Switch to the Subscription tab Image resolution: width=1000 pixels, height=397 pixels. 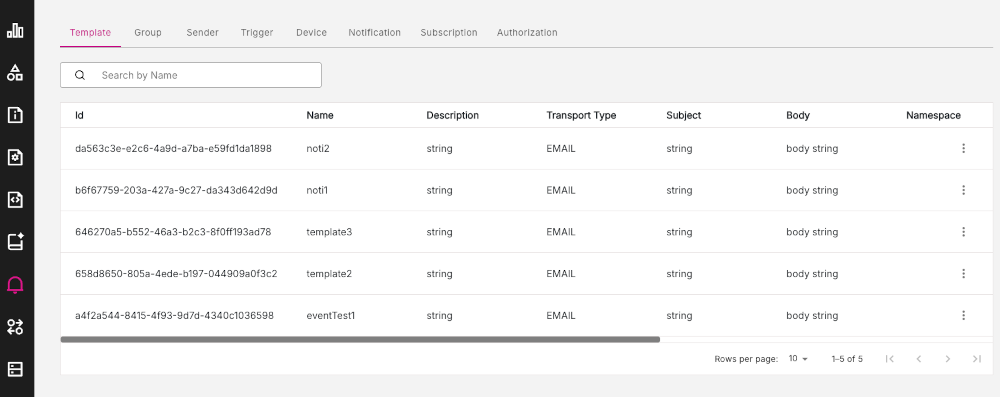448,33
